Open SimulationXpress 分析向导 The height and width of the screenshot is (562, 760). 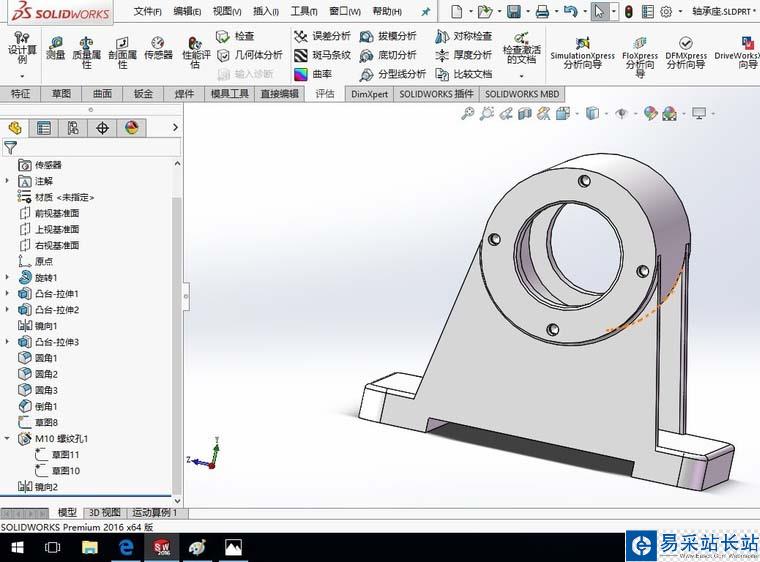582,48
